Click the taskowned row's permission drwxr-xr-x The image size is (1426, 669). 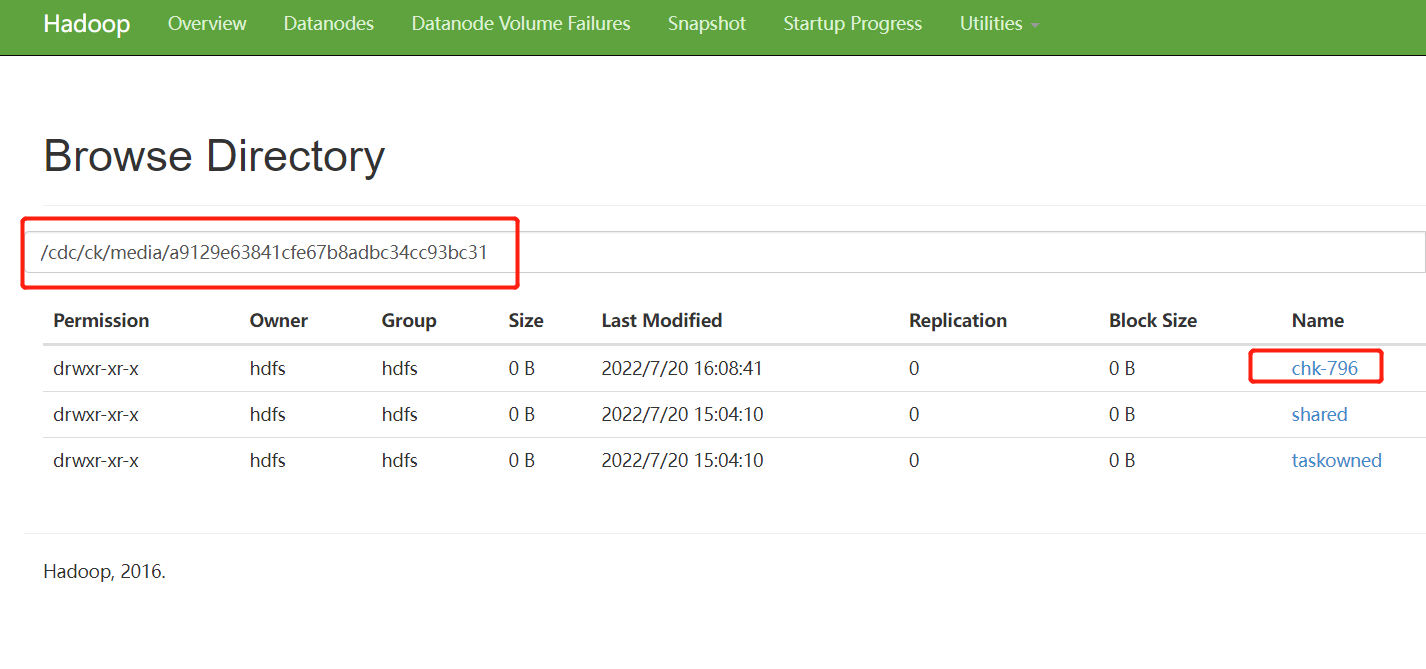[x=96, y=460]
